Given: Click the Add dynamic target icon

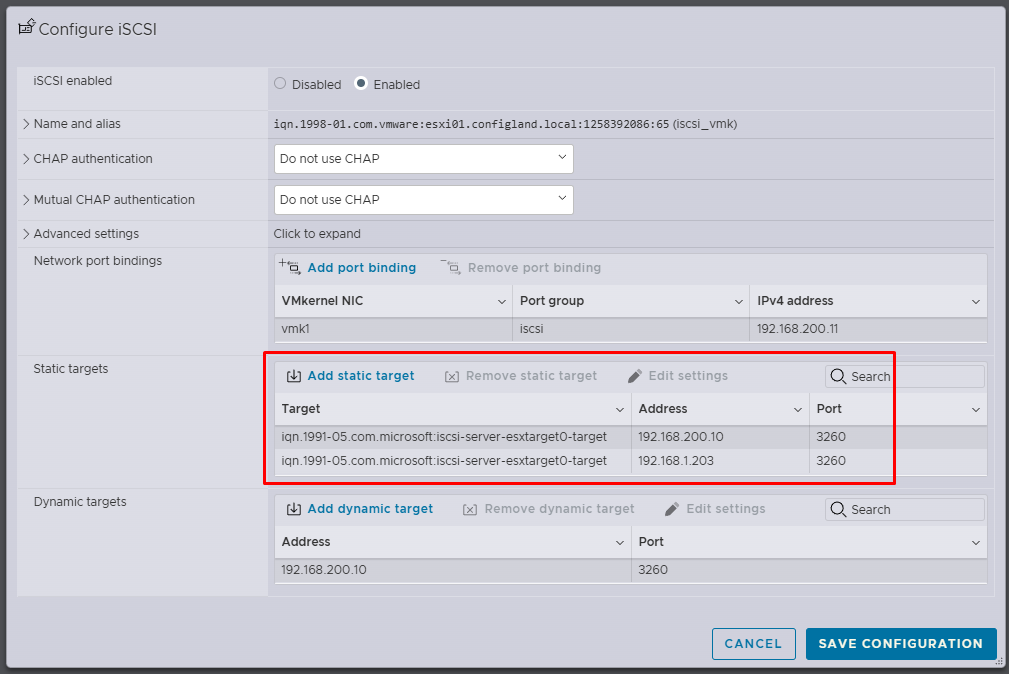Looking at the screenshot, I should tap(293, 509).
